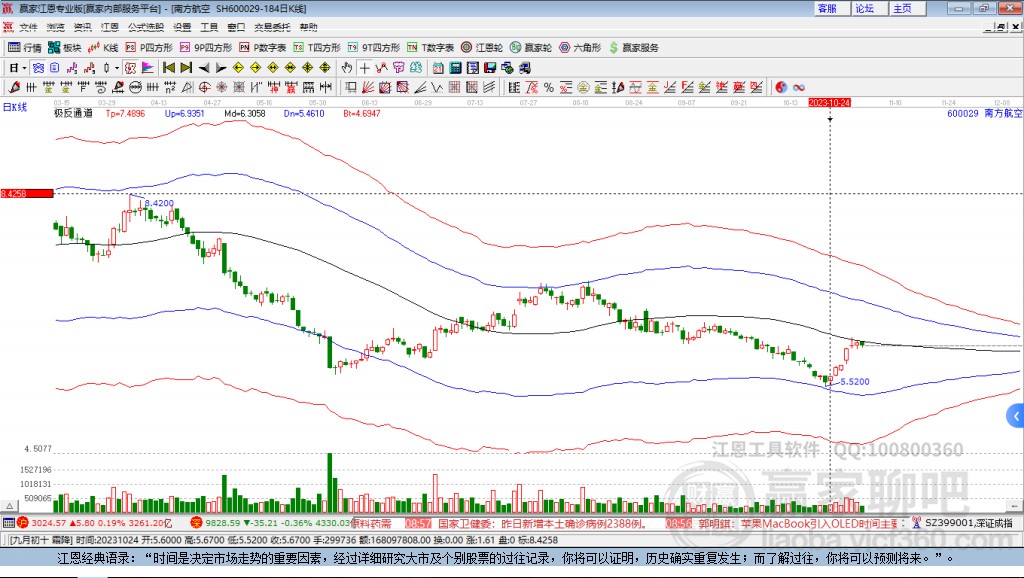1024x578 pixels.
Task: Open the 交易委托 menu
Action: [x=273, y=27]
